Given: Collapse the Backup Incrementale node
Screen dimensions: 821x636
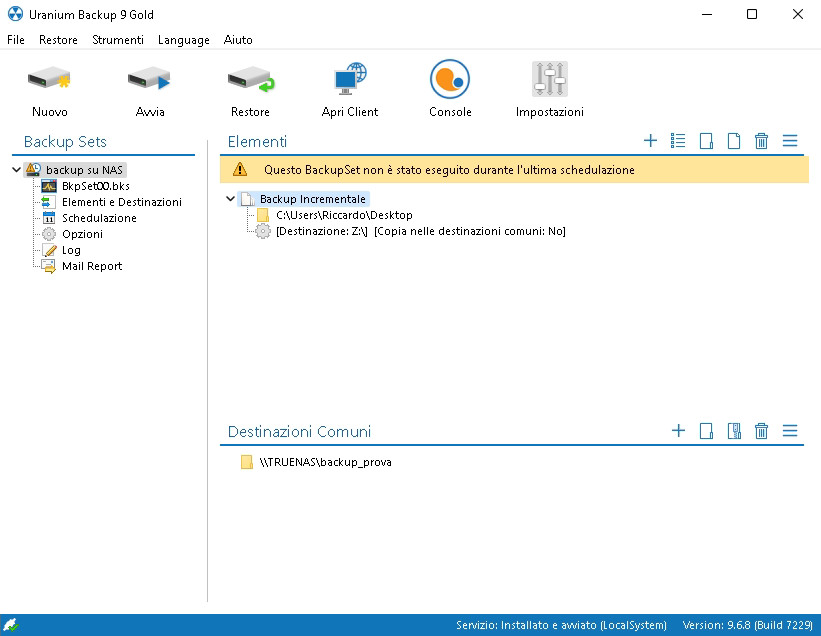Looking at the screenshot, I should tap(230, 199).
